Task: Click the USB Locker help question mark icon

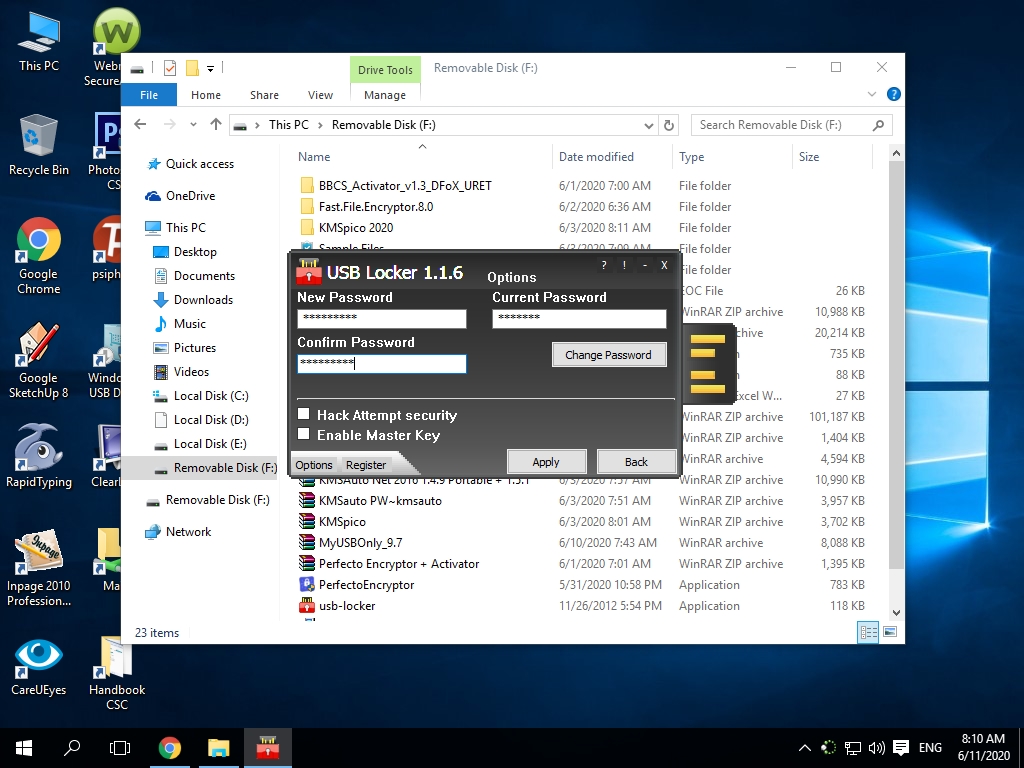Action: [603, 265]
